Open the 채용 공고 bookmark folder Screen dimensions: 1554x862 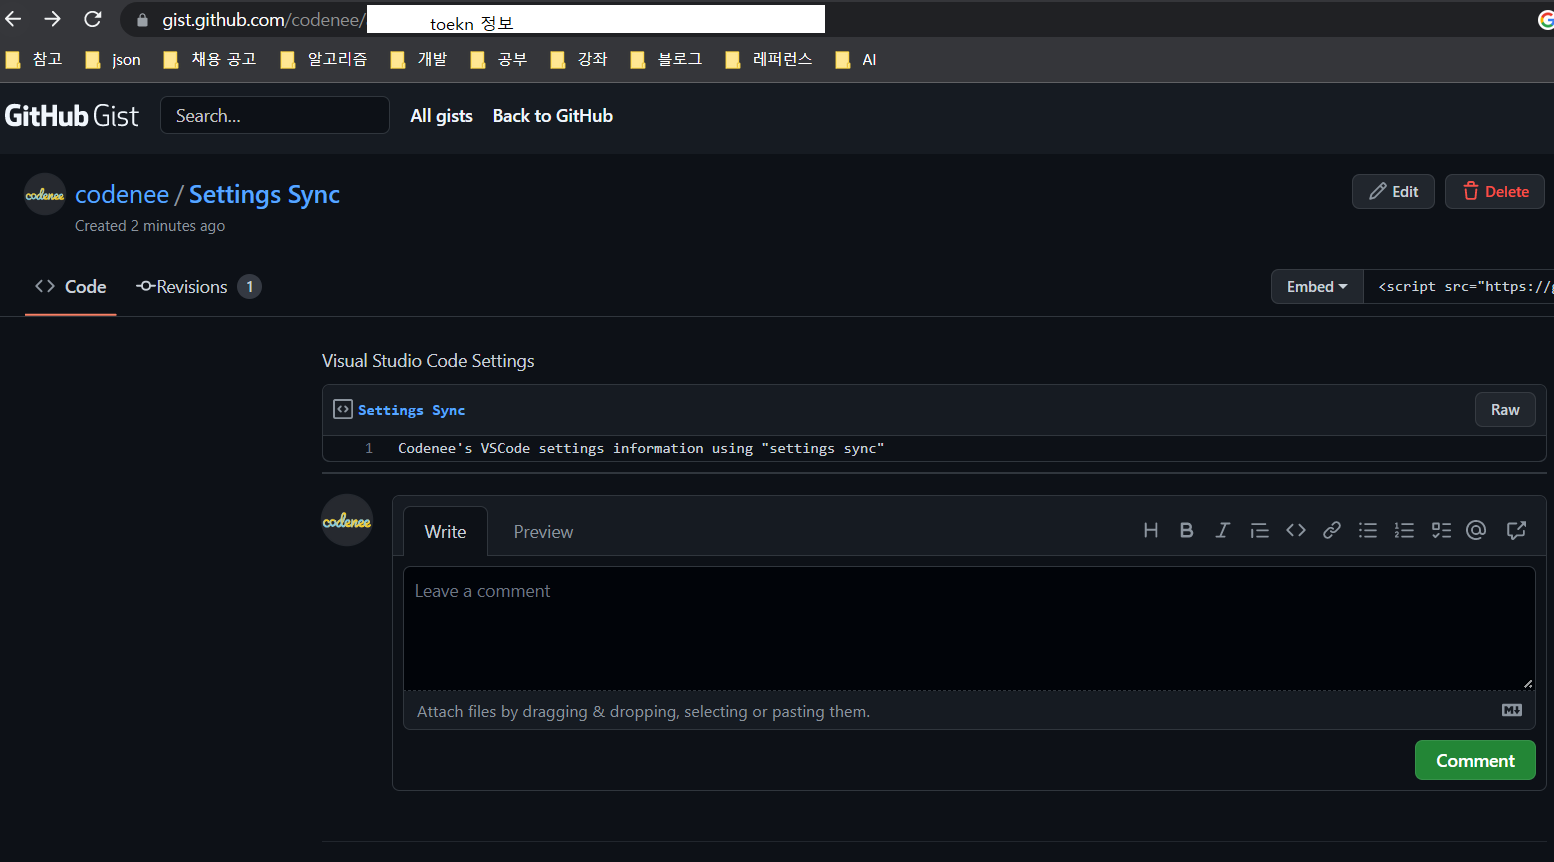210,60
